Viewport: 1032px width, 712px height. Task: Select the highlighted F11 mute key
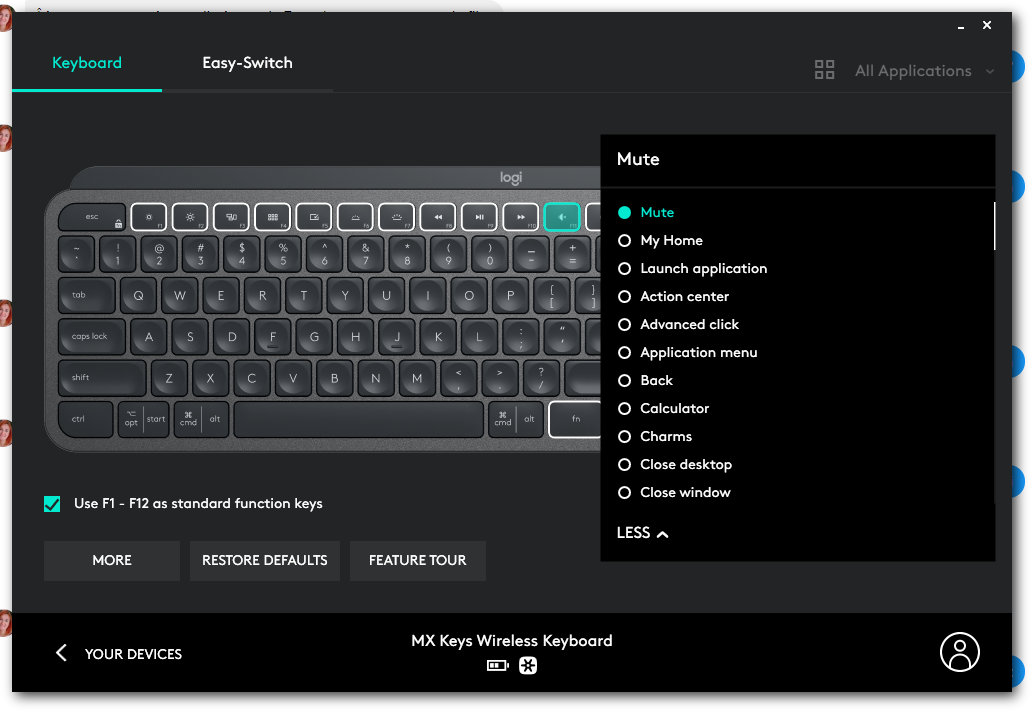pos(562,216)
